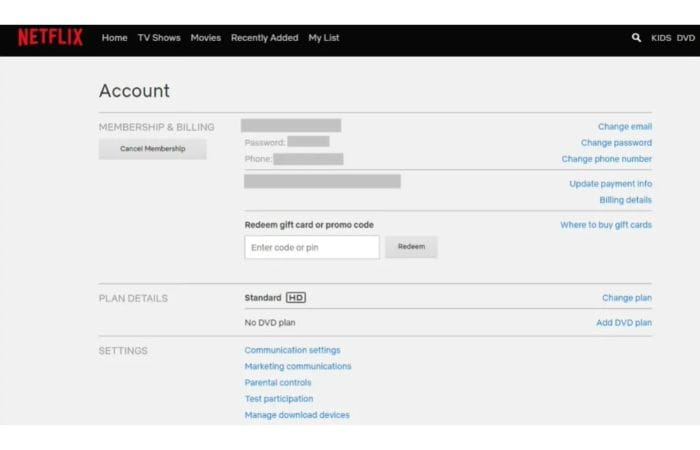The image size is (700, 450).
Task: Open Marketing communications settings
Action: click(x=298, y=367)
